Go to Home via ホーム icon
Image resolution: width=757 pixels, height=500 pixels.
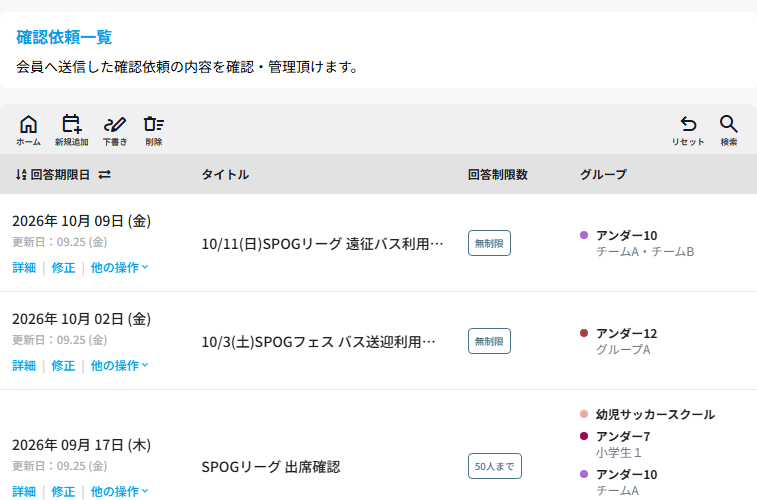point(28,130)
